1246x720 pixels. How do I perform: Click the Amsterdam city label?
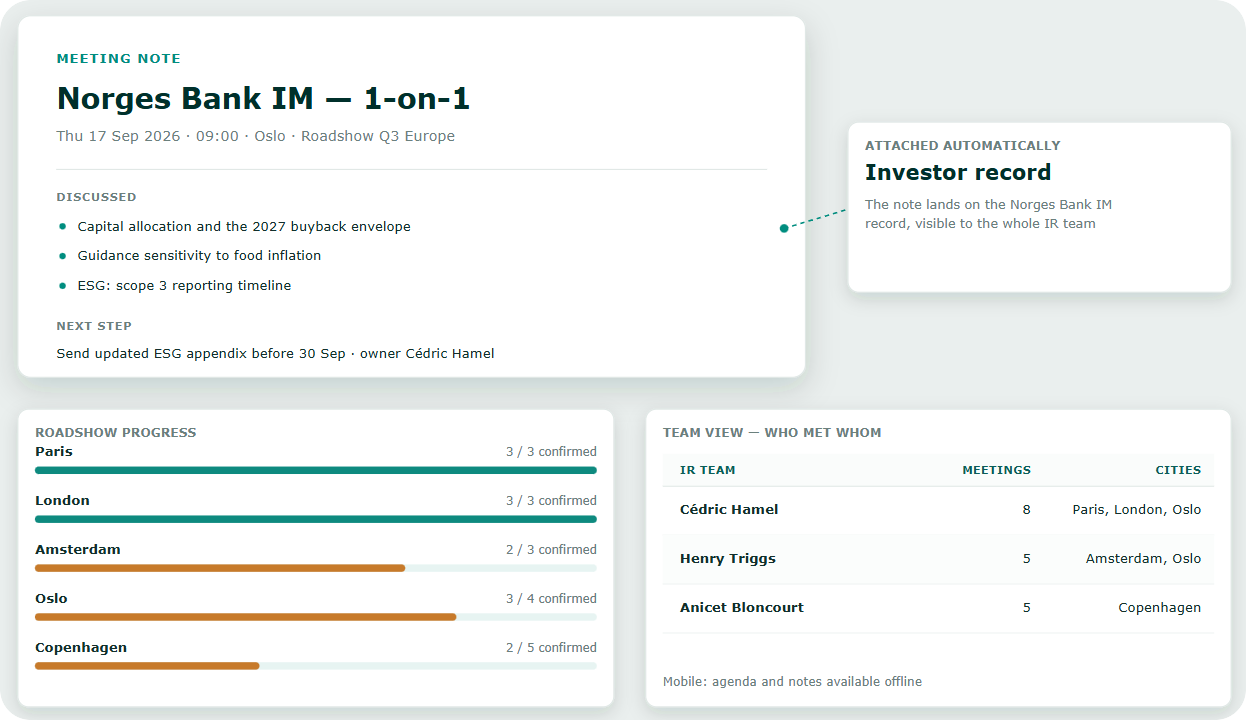78,550
